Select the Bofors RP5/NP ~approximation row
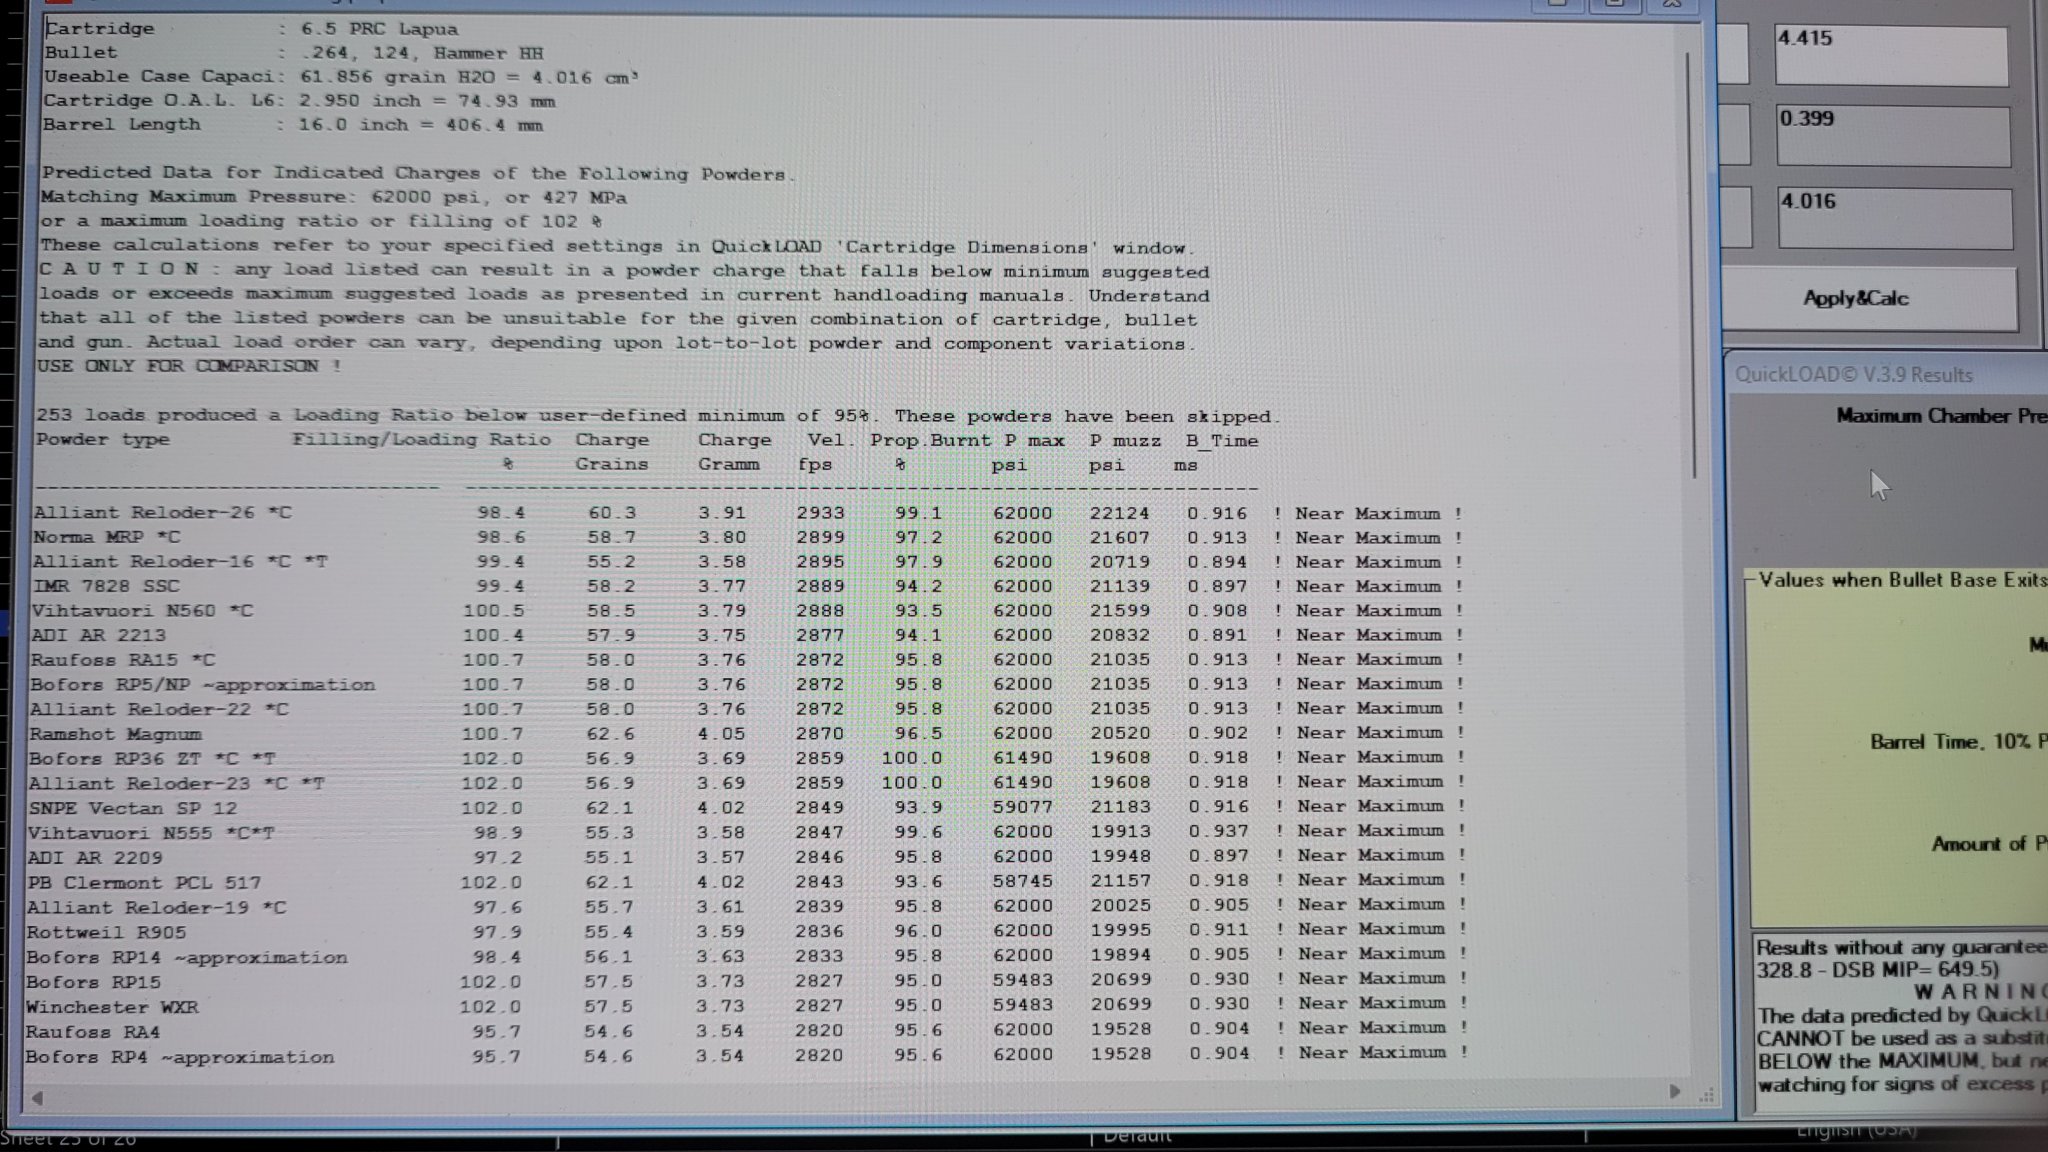Viewport: 2048px width, 1152px height. (749, 684)
